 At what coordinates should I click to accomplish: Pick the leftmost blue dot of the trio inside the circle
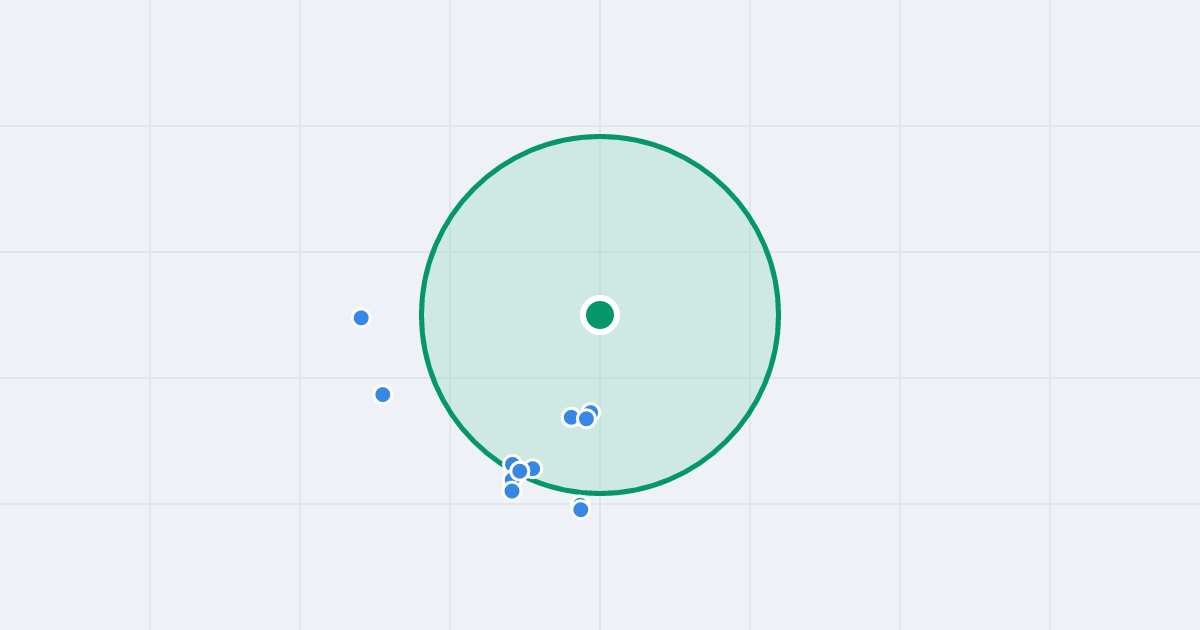(x=571, y=417)
